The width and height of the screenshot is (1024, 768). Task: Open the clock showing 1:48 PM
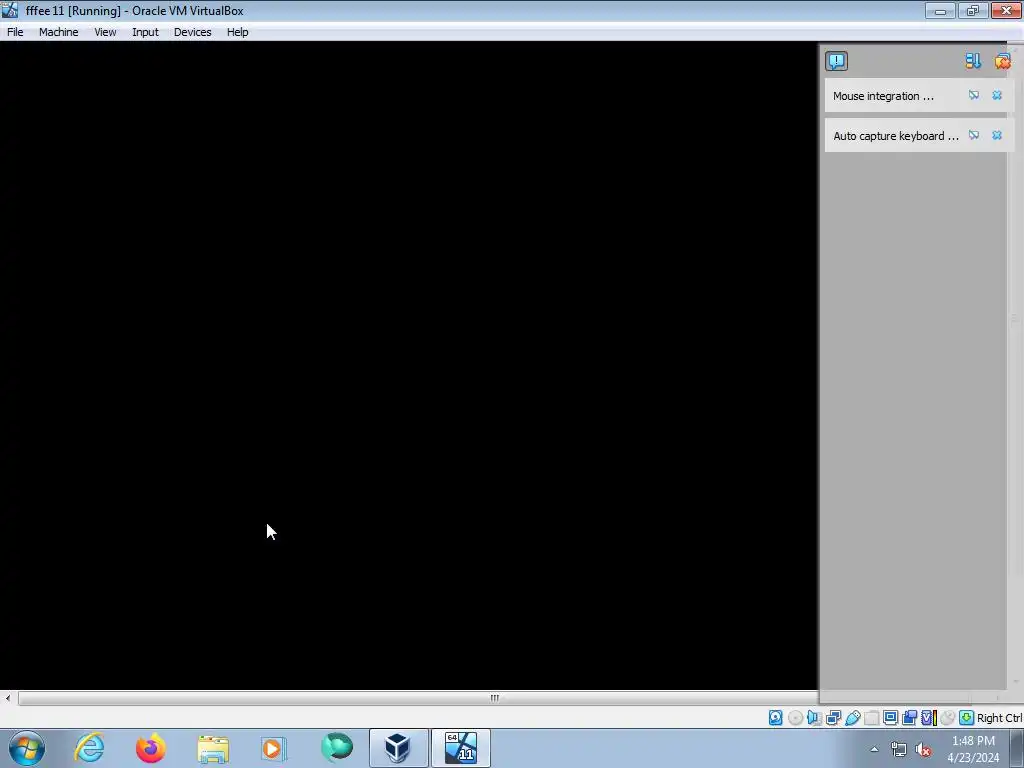(973, 749)
